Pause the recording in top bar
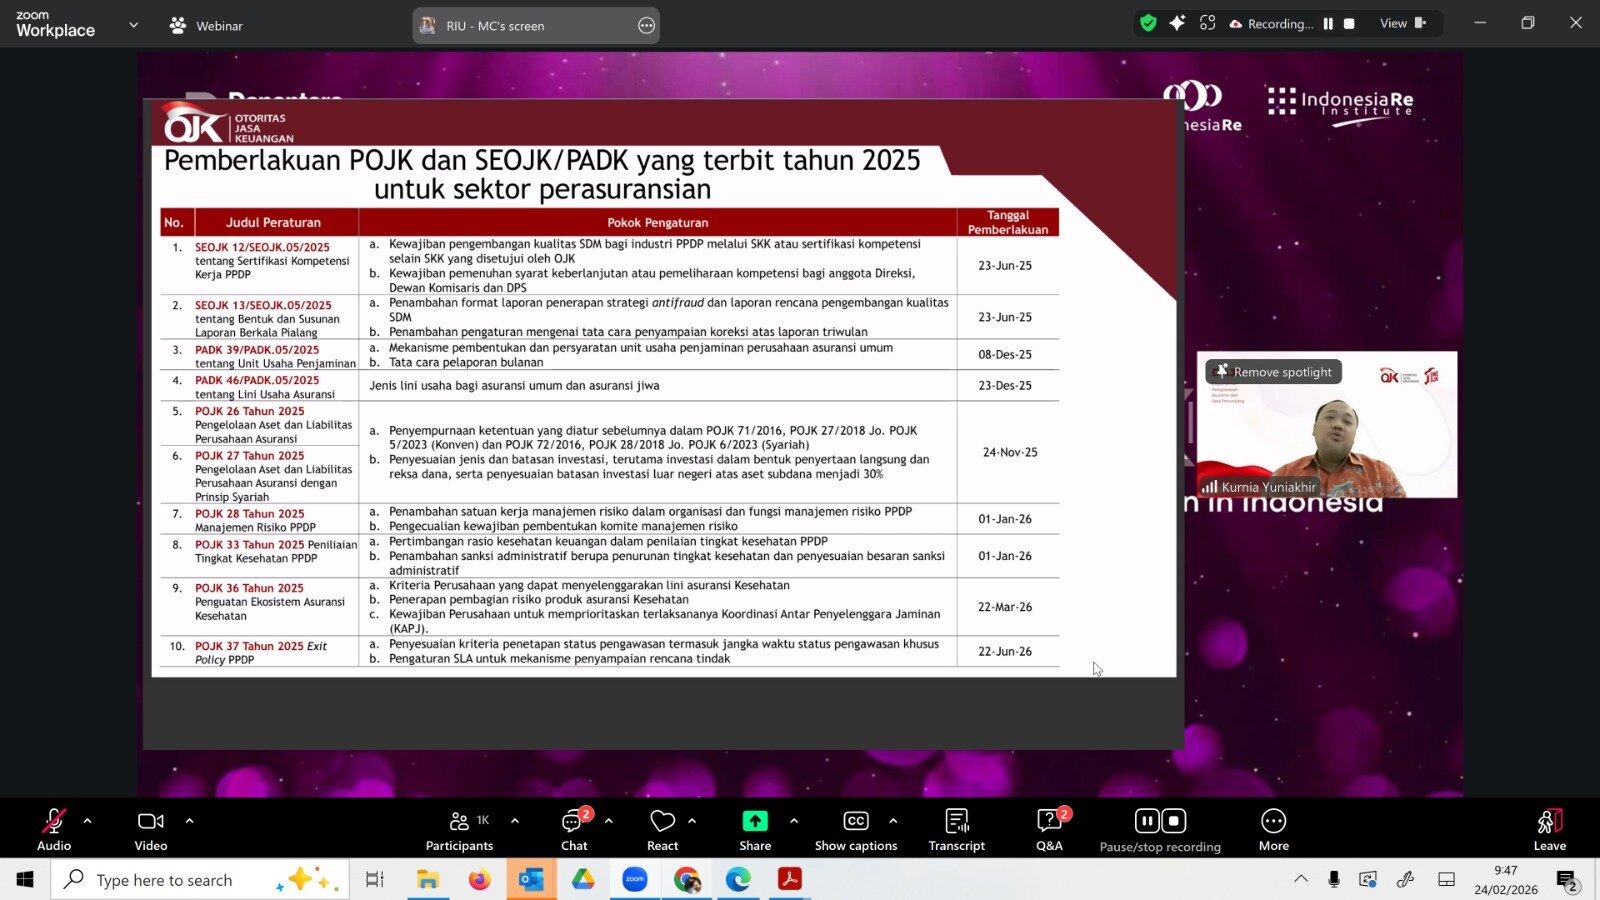 [1328, 24]
